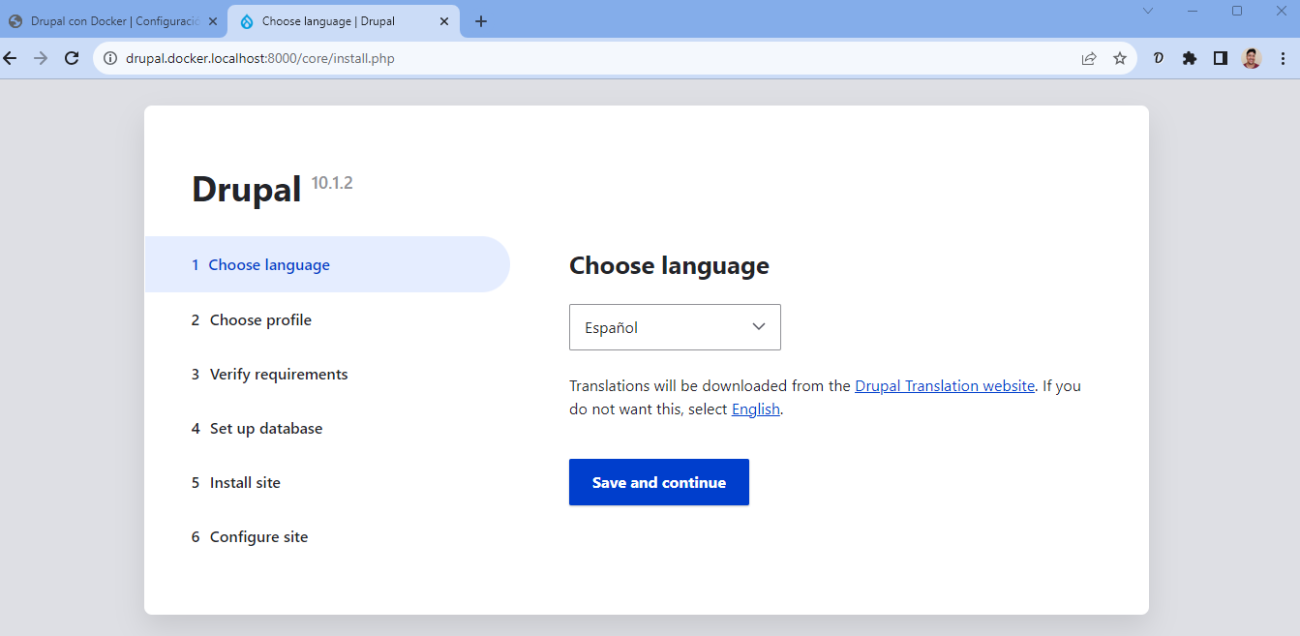
Task: Open the Drupal Translation website link
Action: tap(945, 386)
